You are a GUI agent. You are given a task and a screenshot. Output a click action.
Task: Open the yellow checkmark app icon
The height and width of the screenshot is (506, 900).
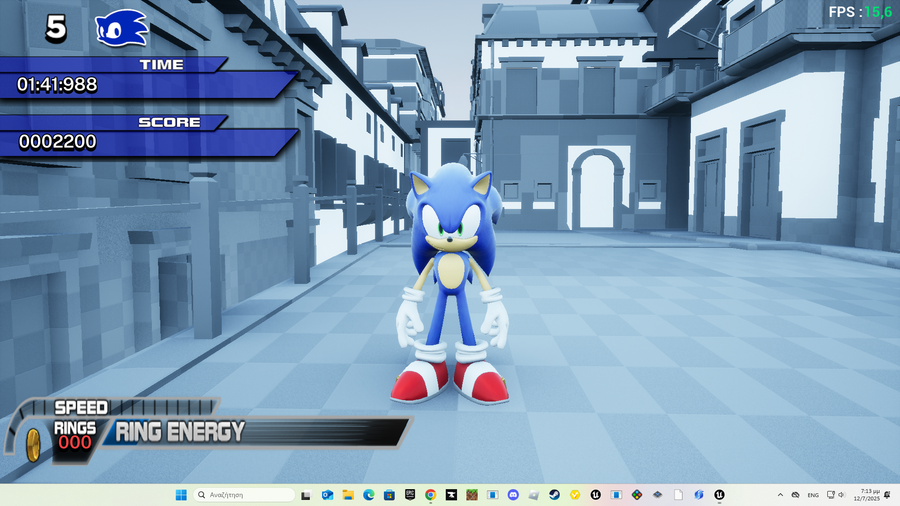[575, 495]
